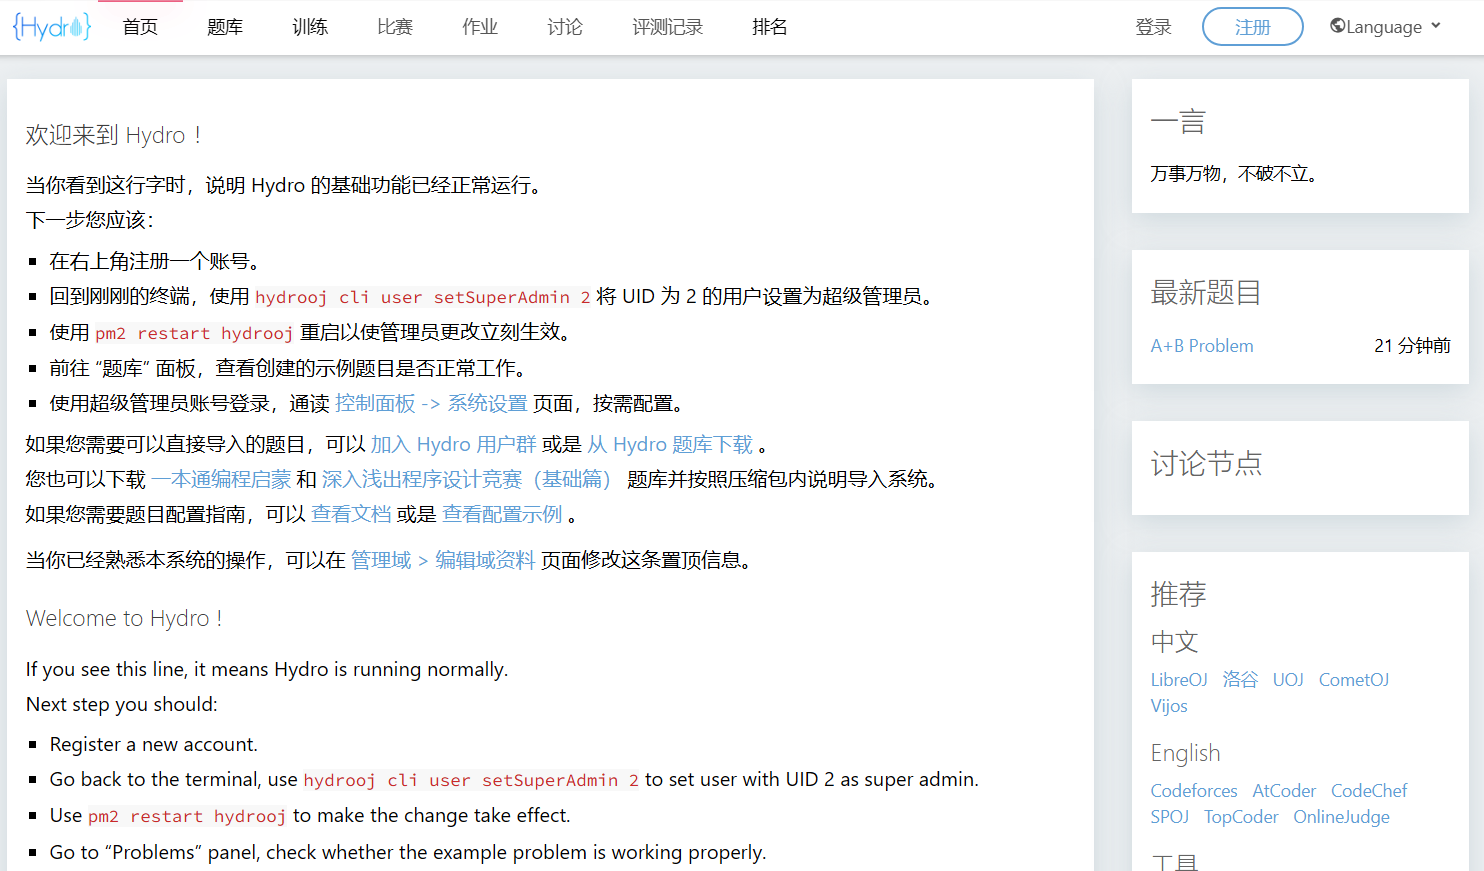The height and width of the screenshot is (871, 1484).
Task: Open the 首页 nav tab
Action: coord(140,27)
